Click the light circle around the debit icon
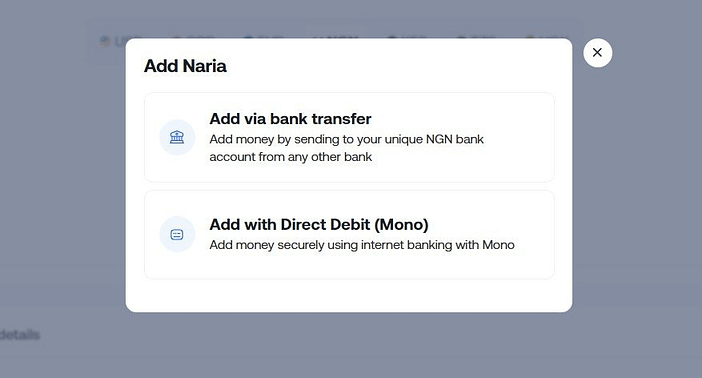This screenshot has height=378, width=702. [177, 234]
